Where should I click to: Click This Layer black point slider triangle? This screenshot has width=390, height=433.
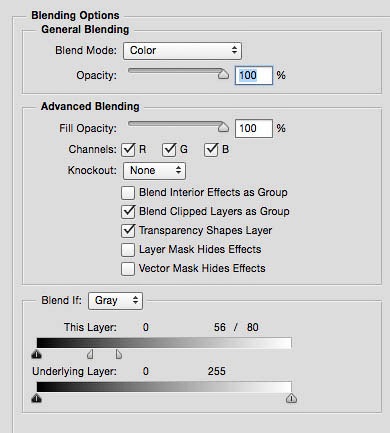pyautogui.click(x=37, y=354)
